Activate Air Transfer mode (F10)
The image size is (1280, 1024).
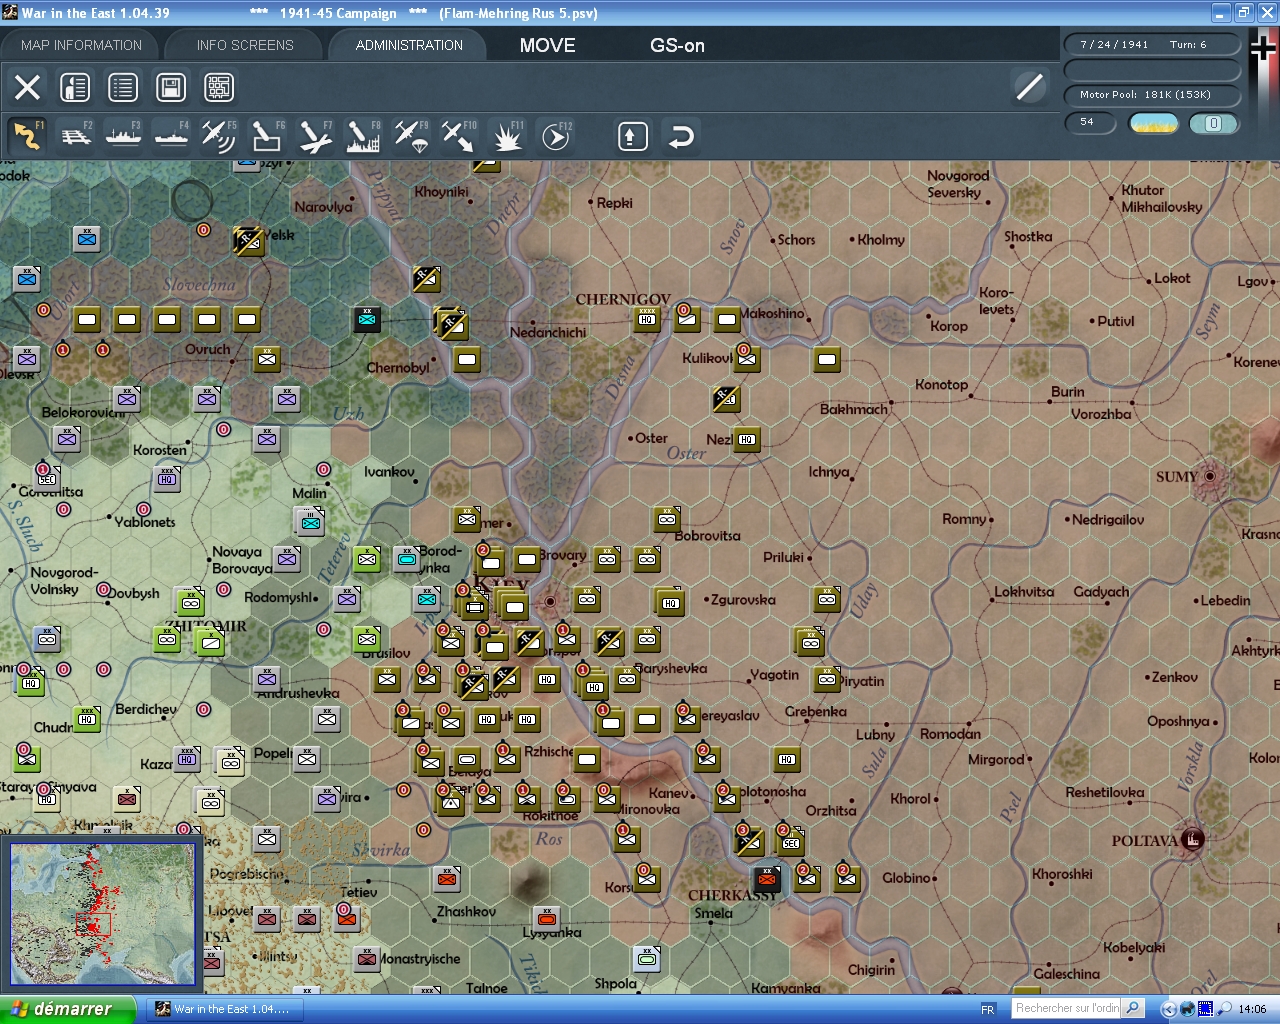[x=458, y=136]
